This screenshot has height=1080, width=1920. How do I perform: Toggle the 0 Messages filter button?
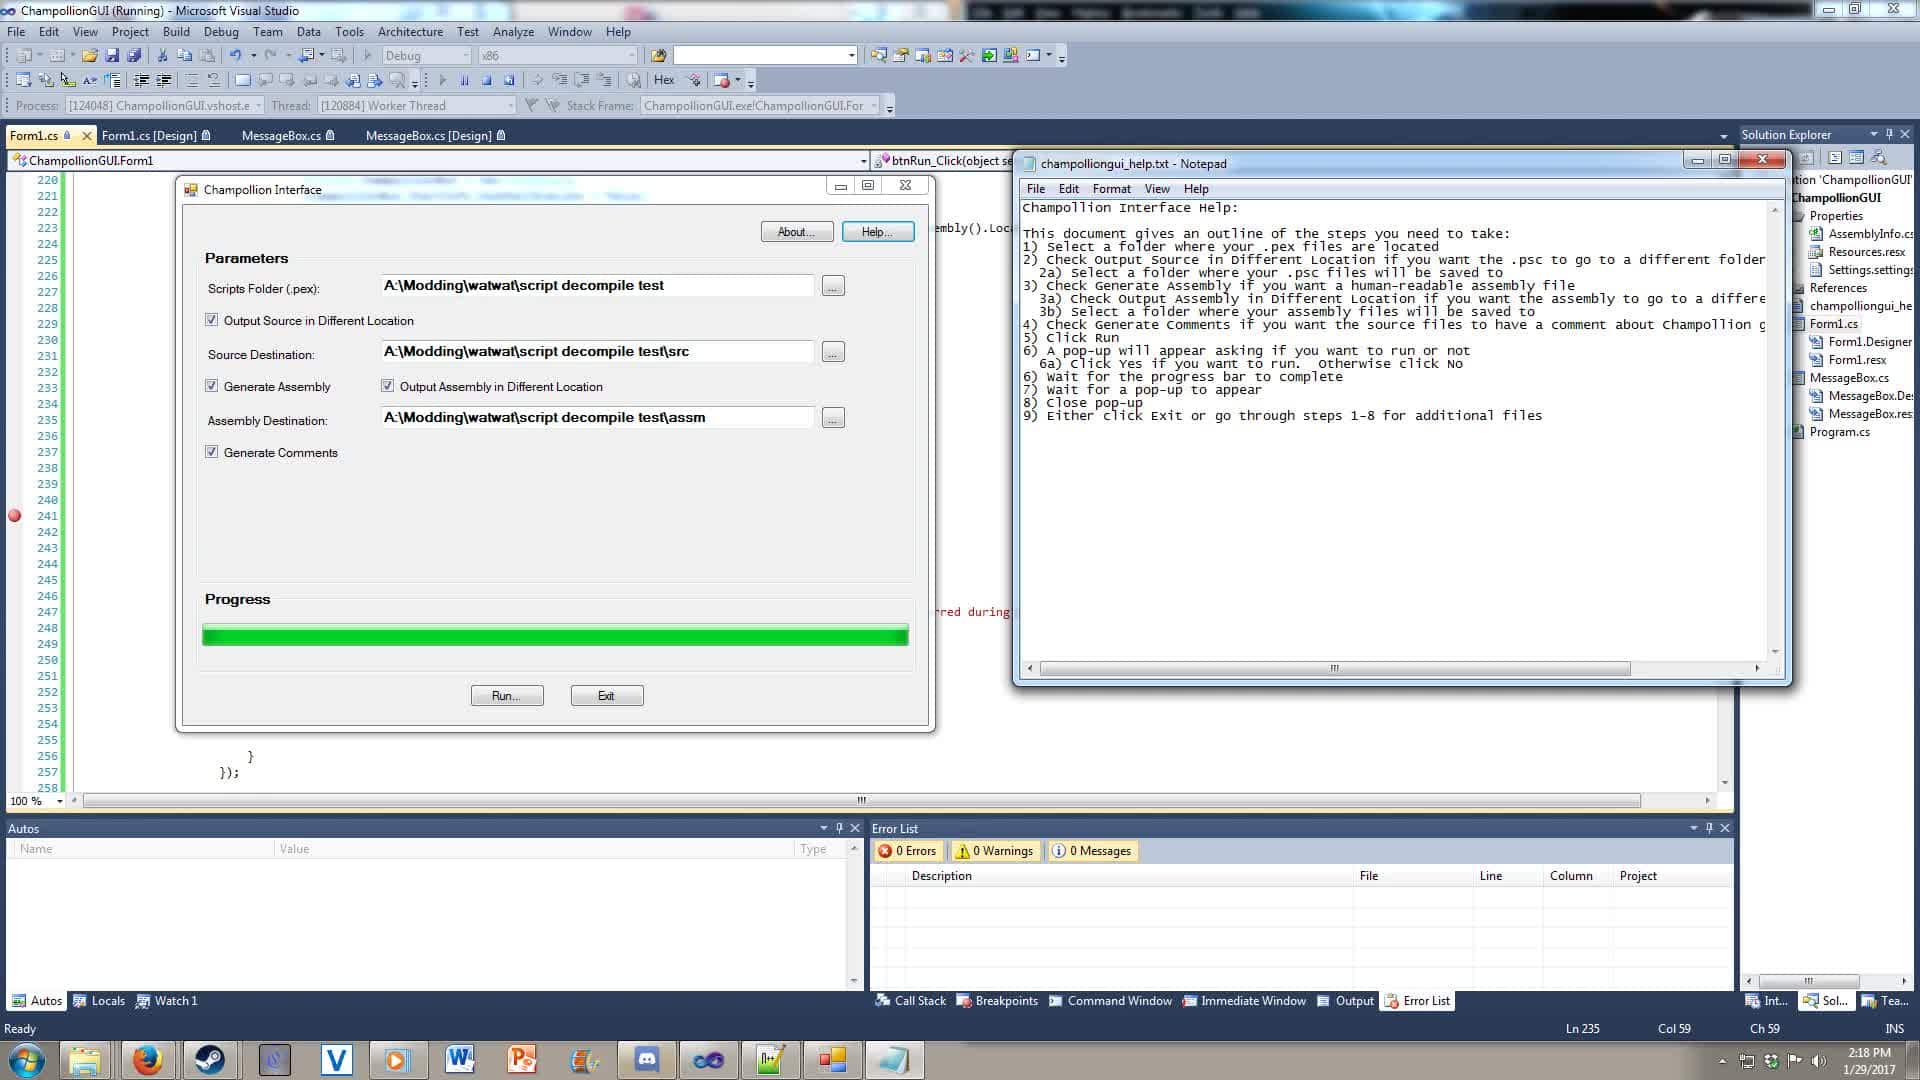click(1091, 851)
